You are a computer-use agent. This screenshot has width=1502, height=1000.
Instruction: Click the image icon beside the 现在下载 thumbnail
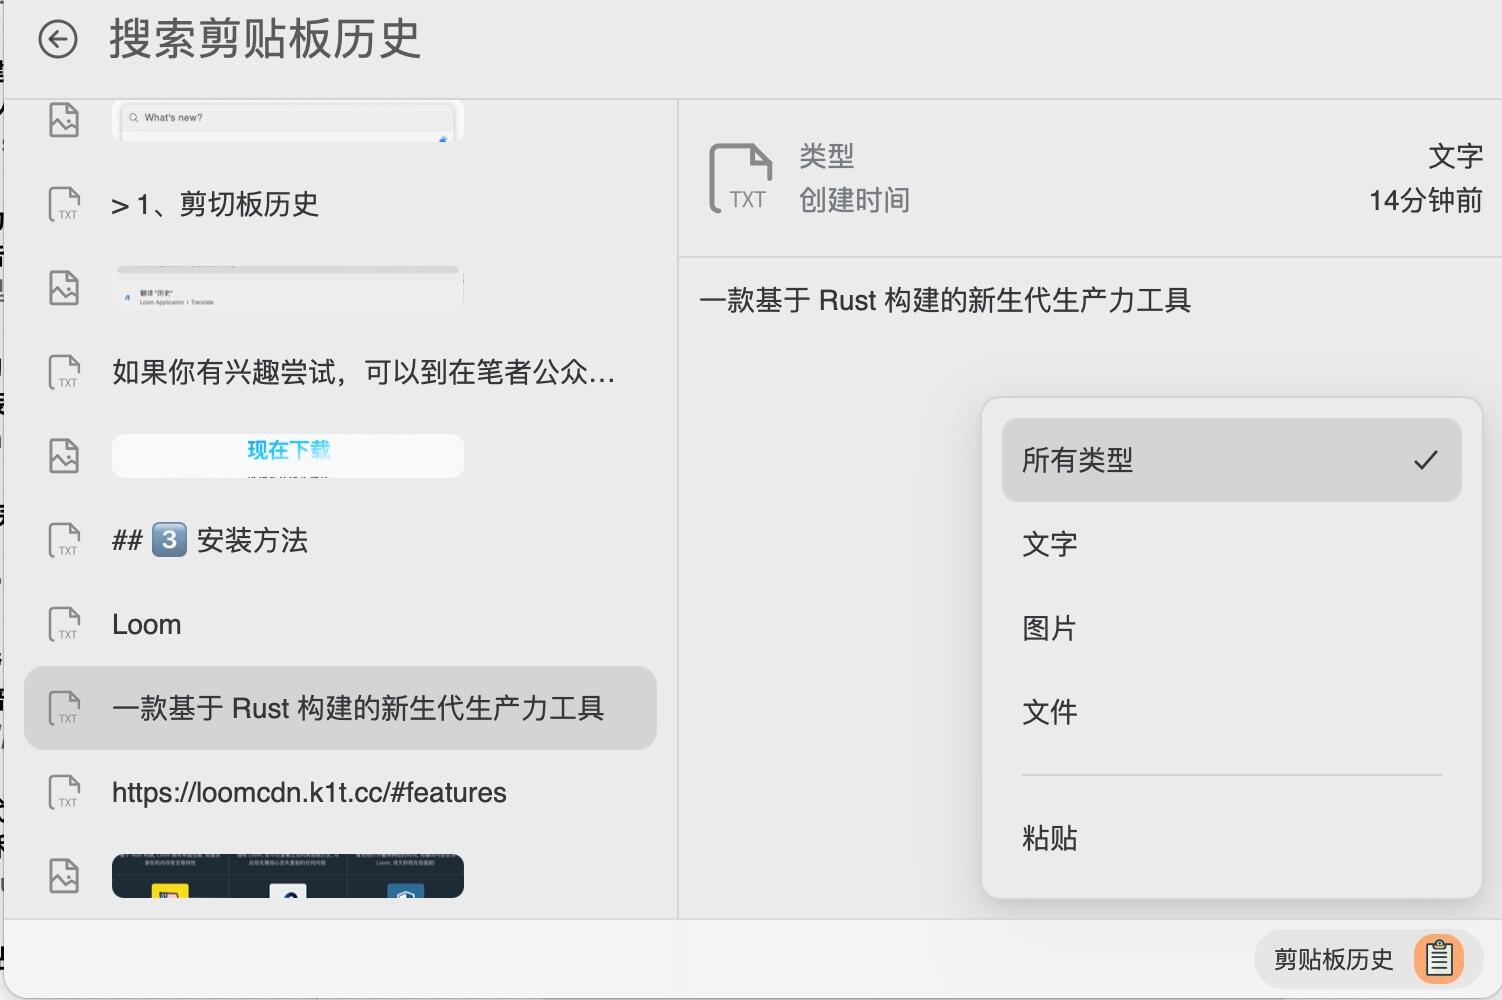(65, 456)
